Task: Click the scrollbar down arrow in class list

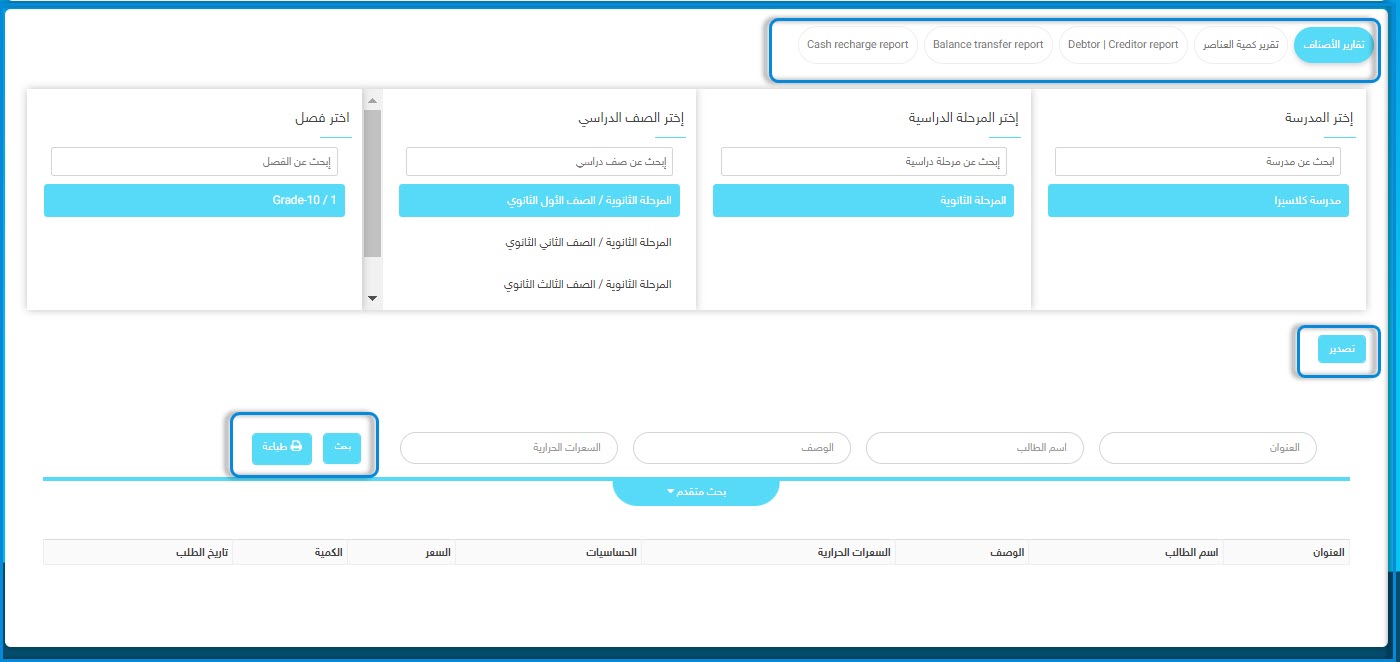Action: coord(372,298)
